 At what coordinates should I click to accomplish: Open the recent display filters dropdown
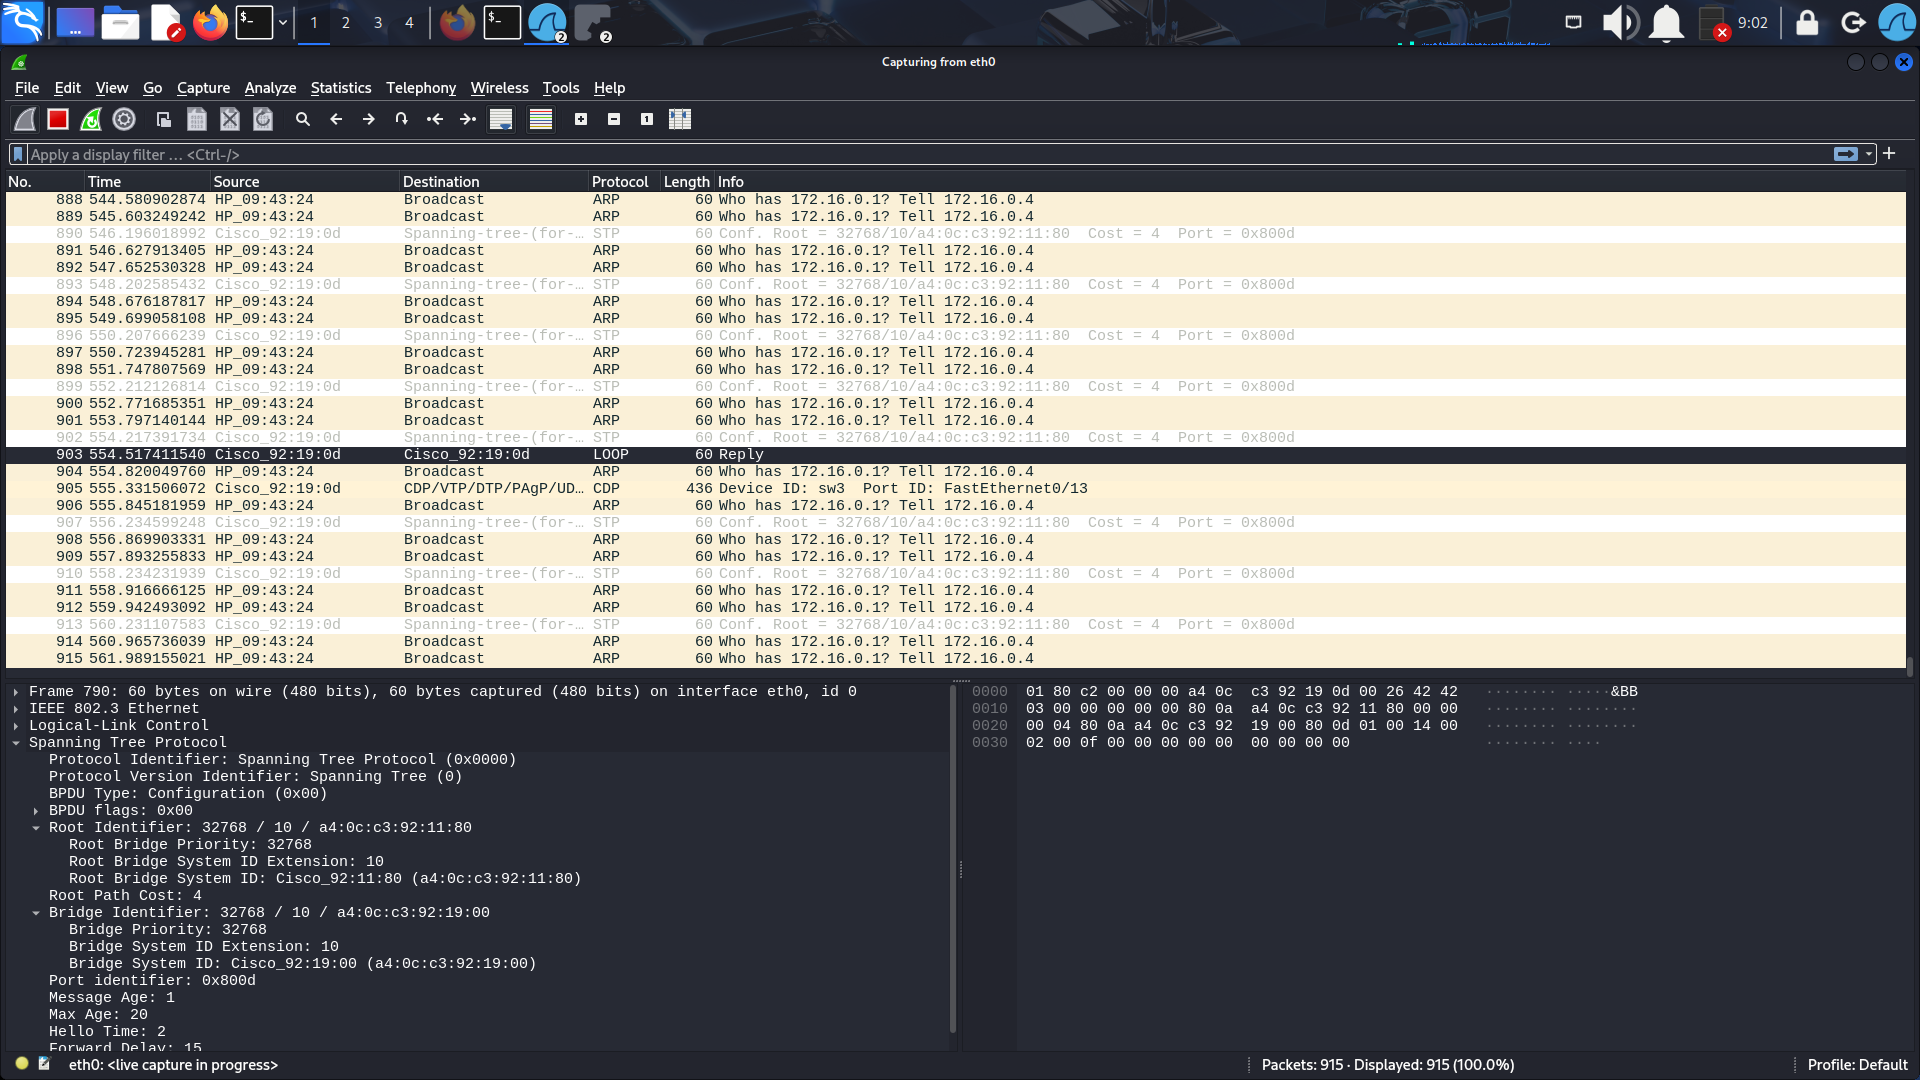(x=1868, y=154)
